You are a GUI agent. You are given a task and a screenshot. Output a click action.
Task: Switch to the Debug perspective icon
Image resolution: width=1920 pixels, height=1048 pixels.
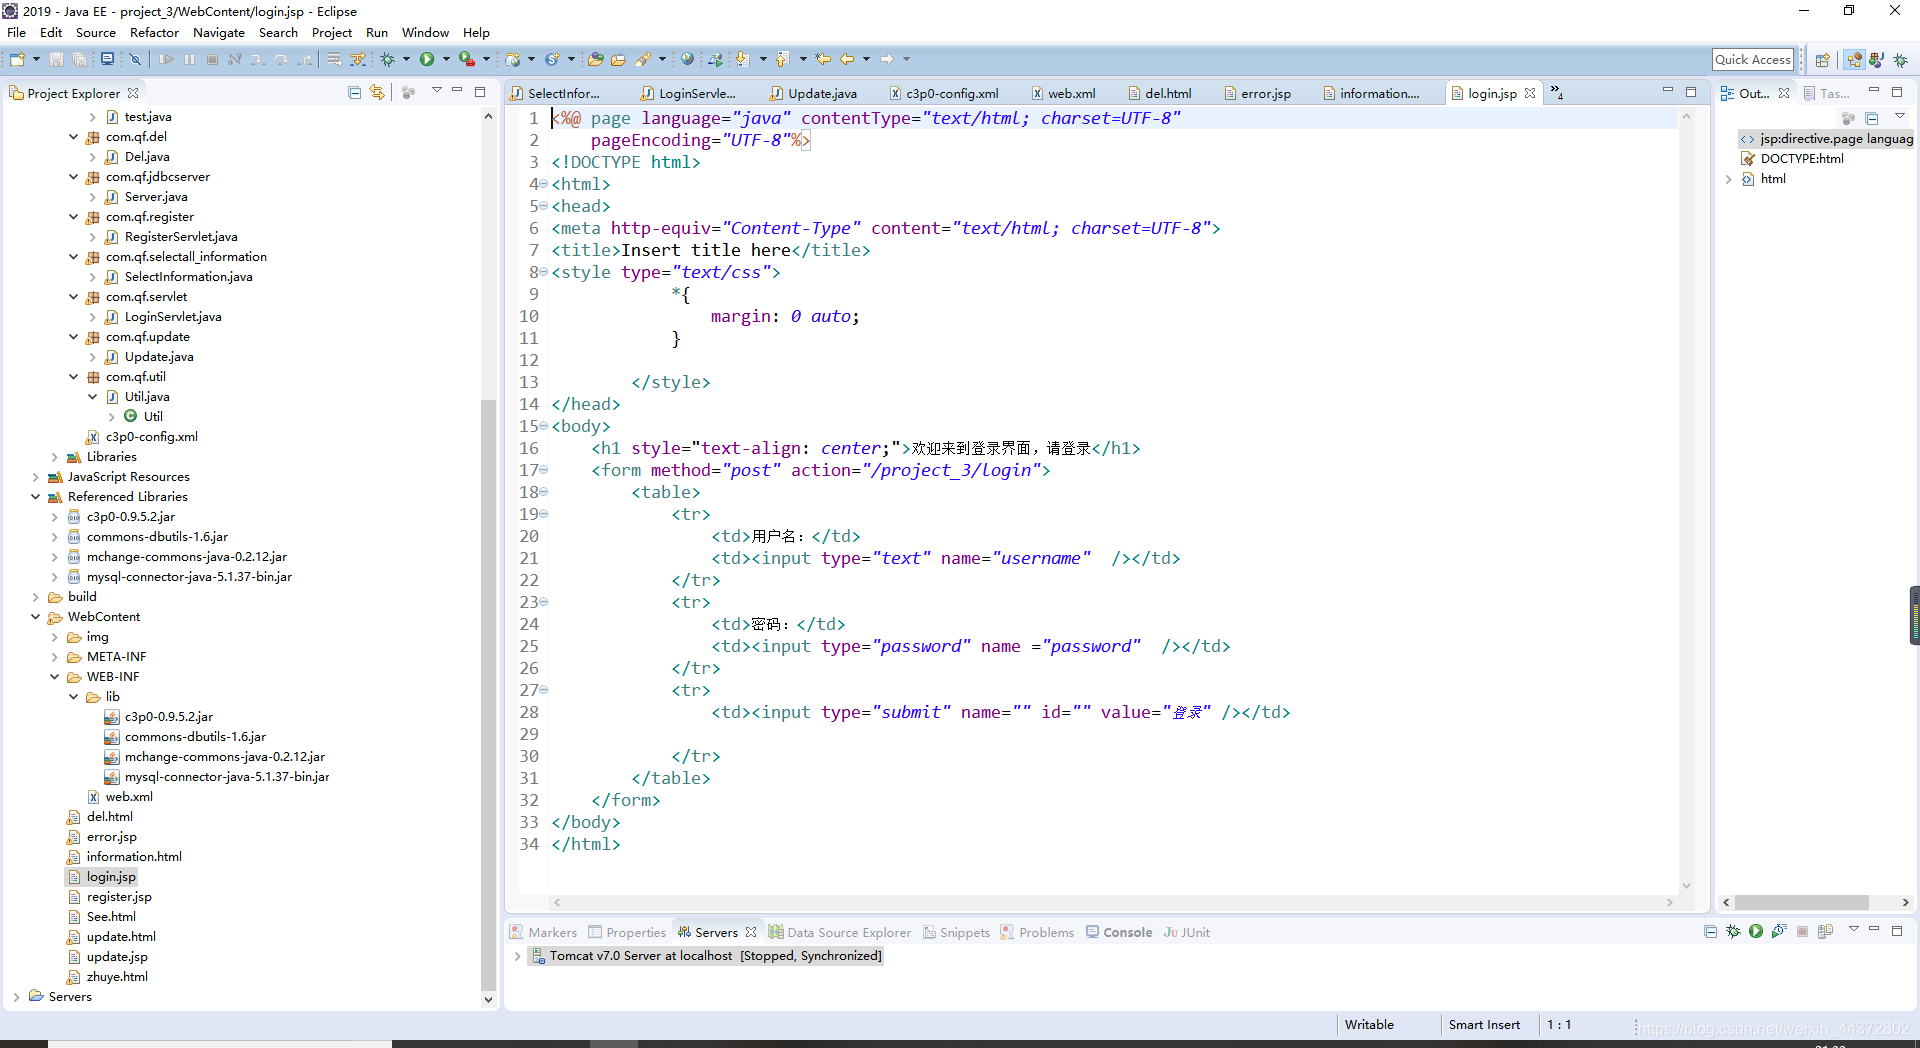click(x=1900, y=60)
